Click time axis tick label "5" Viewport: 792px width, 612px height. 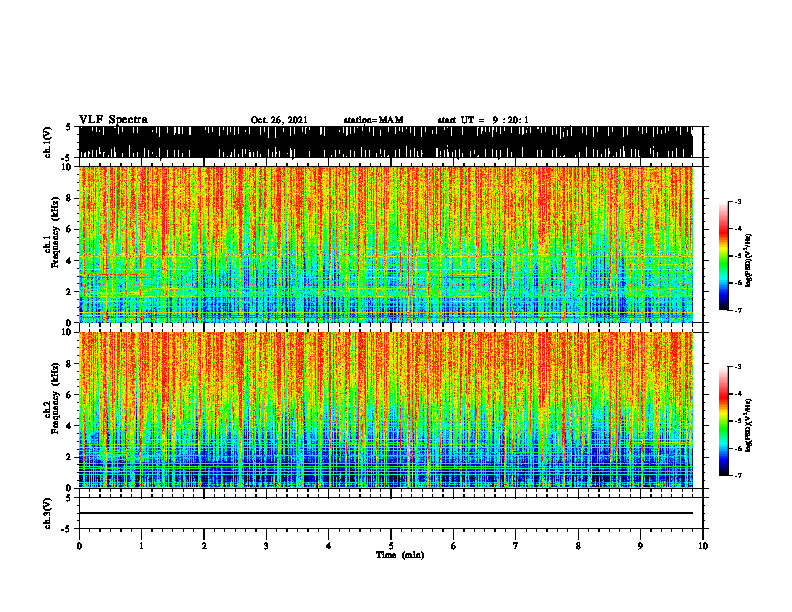[x=391, y=546]
